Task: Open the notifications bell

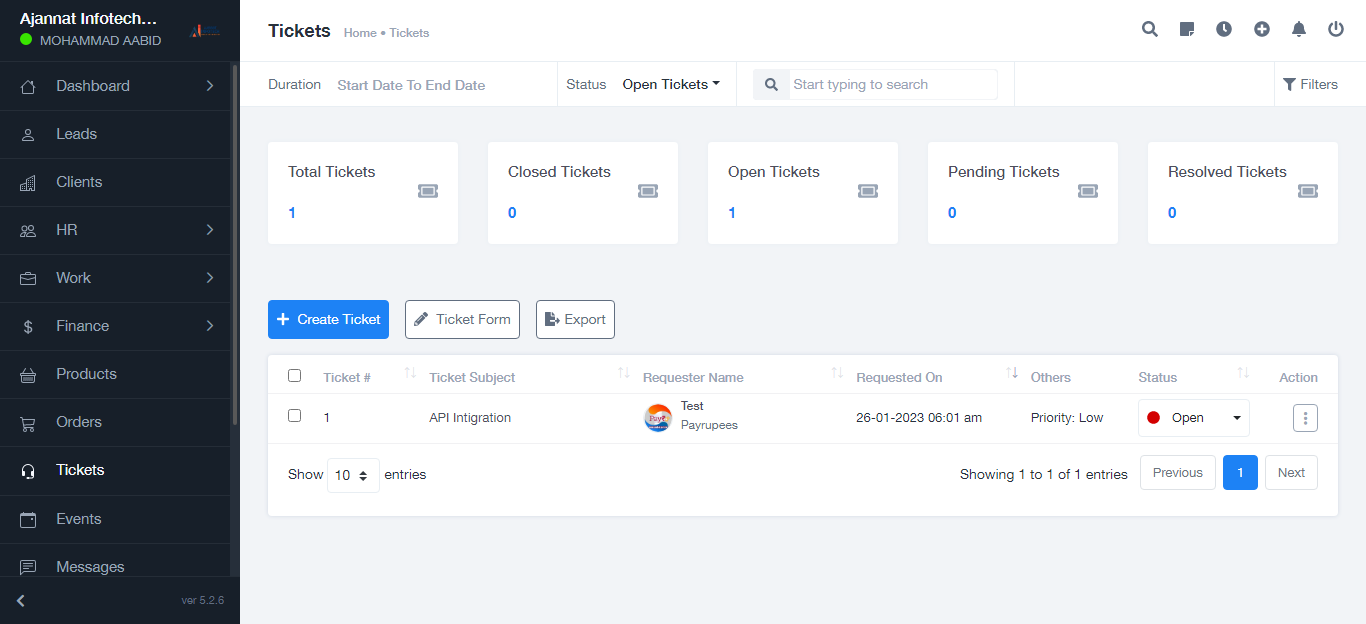Action: [x=1299, y=29]
